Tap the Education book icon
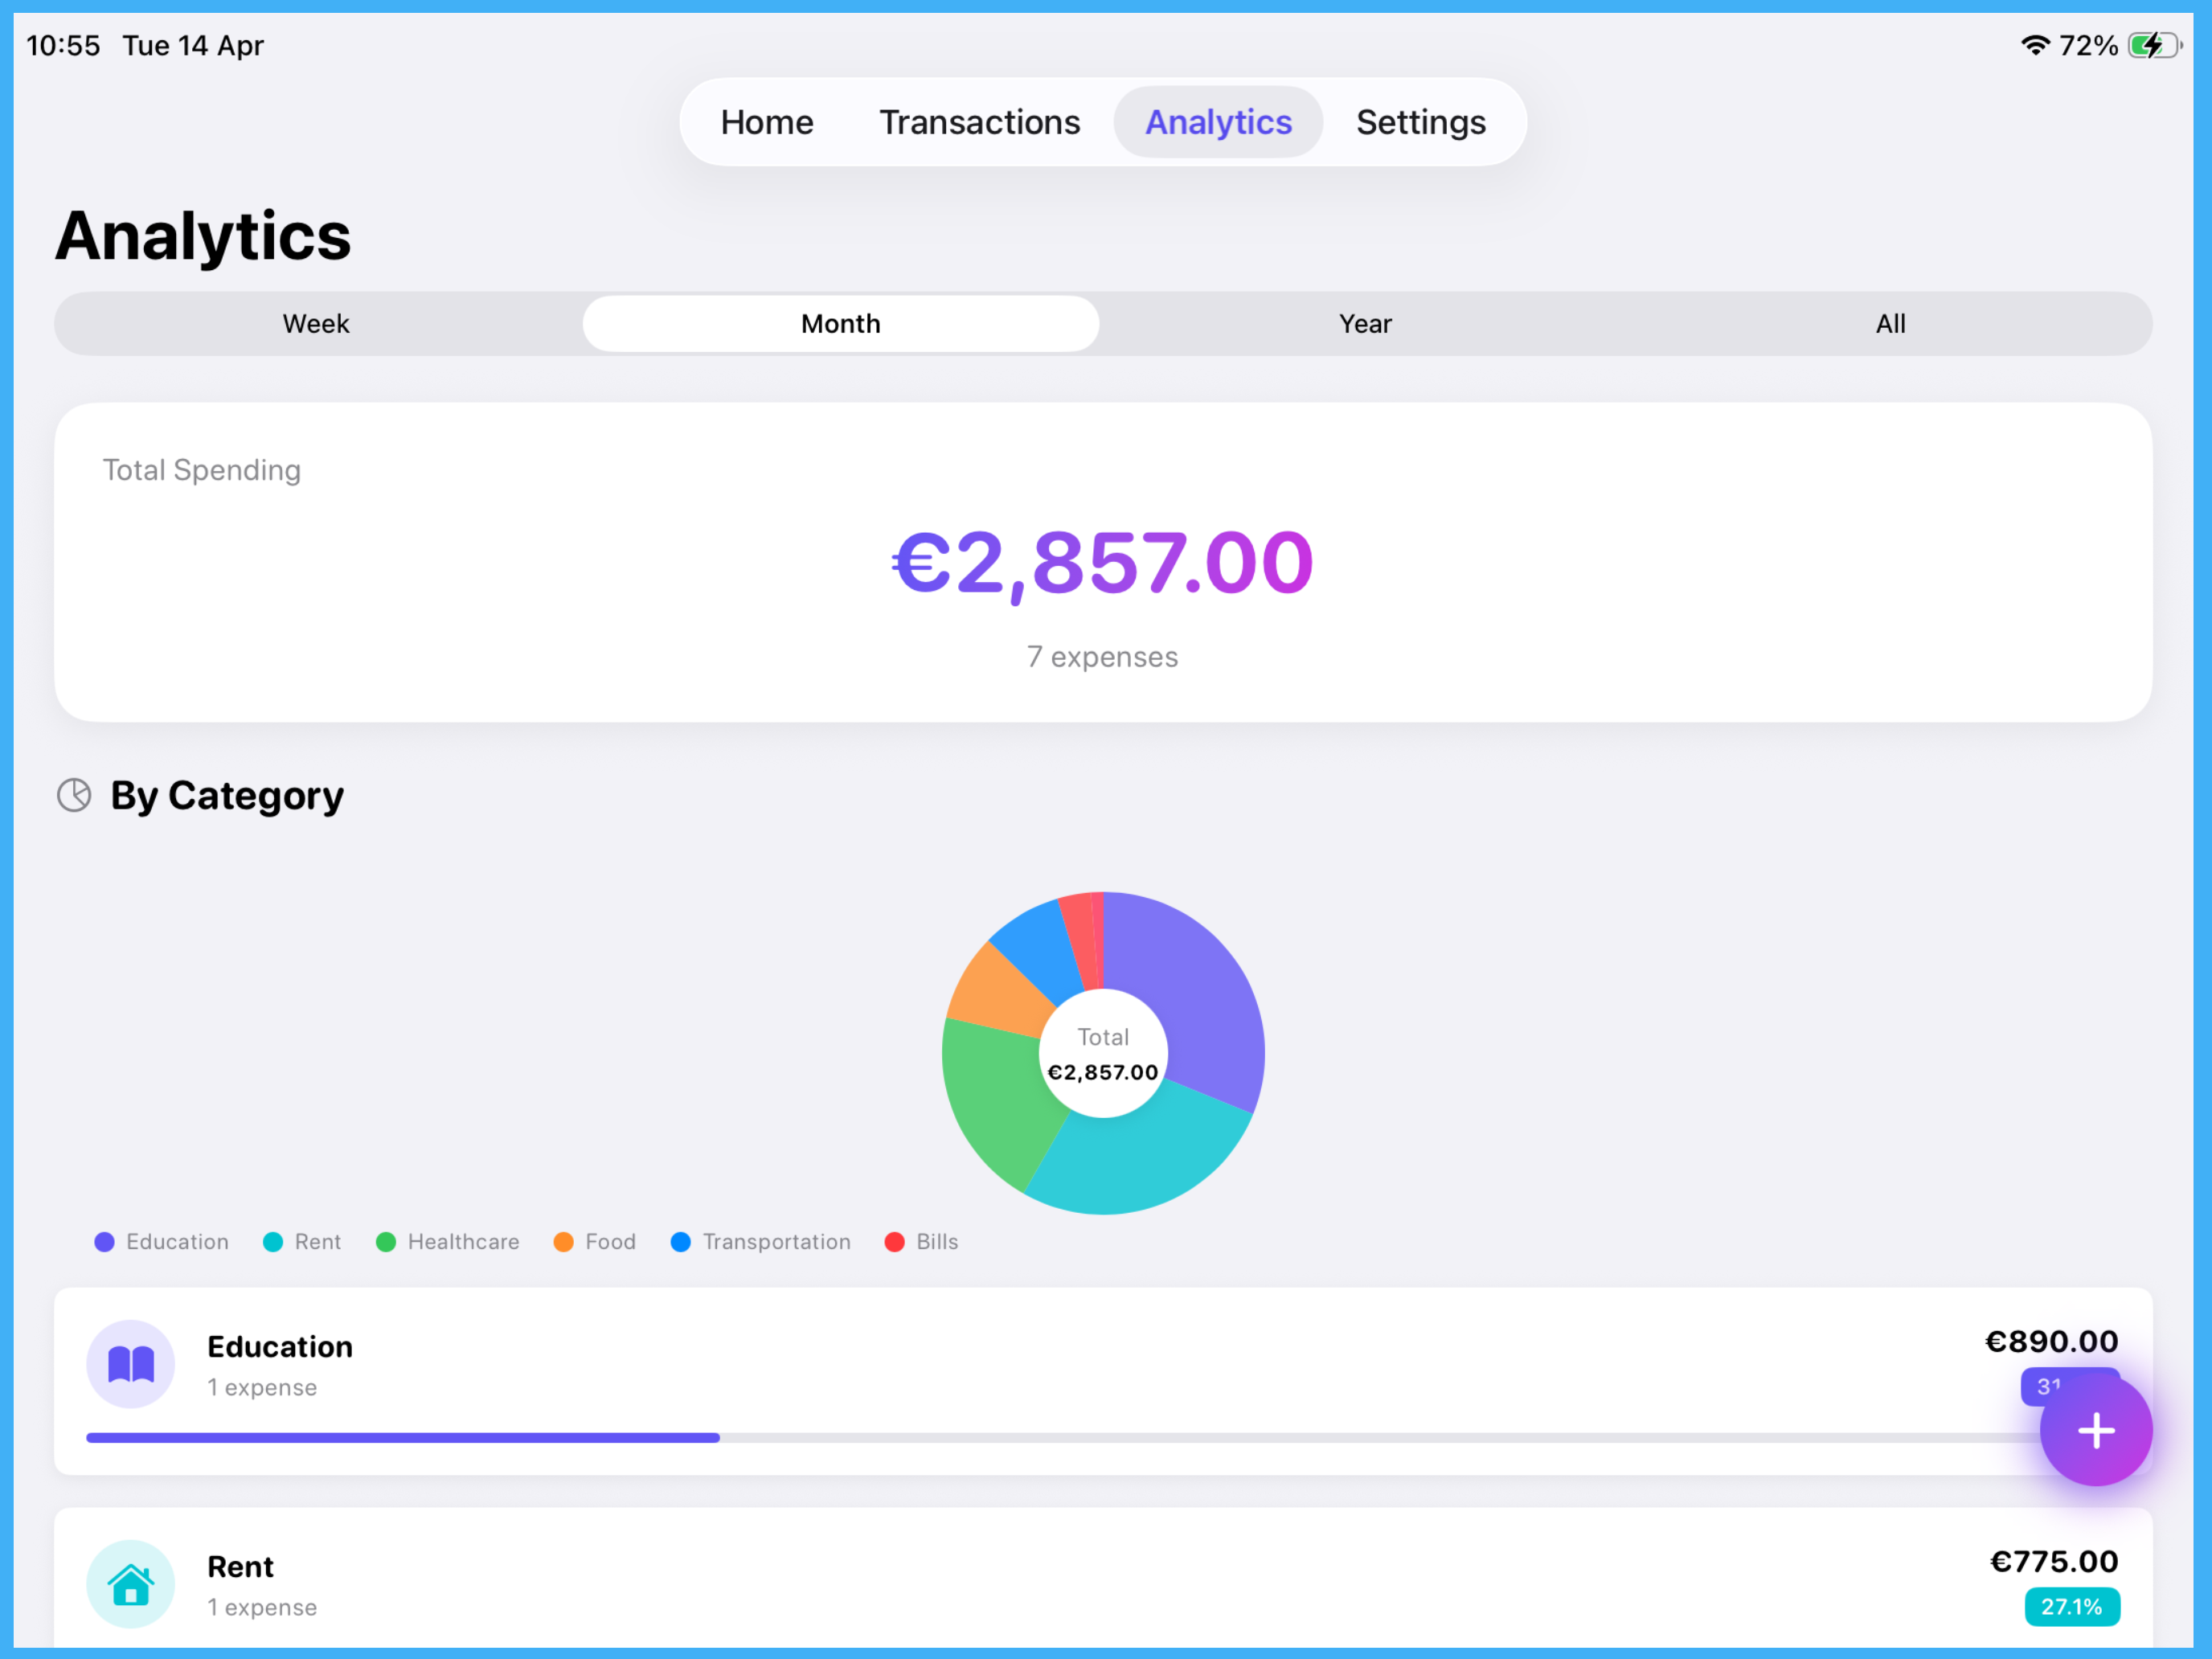The height and width of the screenshot is (1659, 2212). (x=131, y=1364)
